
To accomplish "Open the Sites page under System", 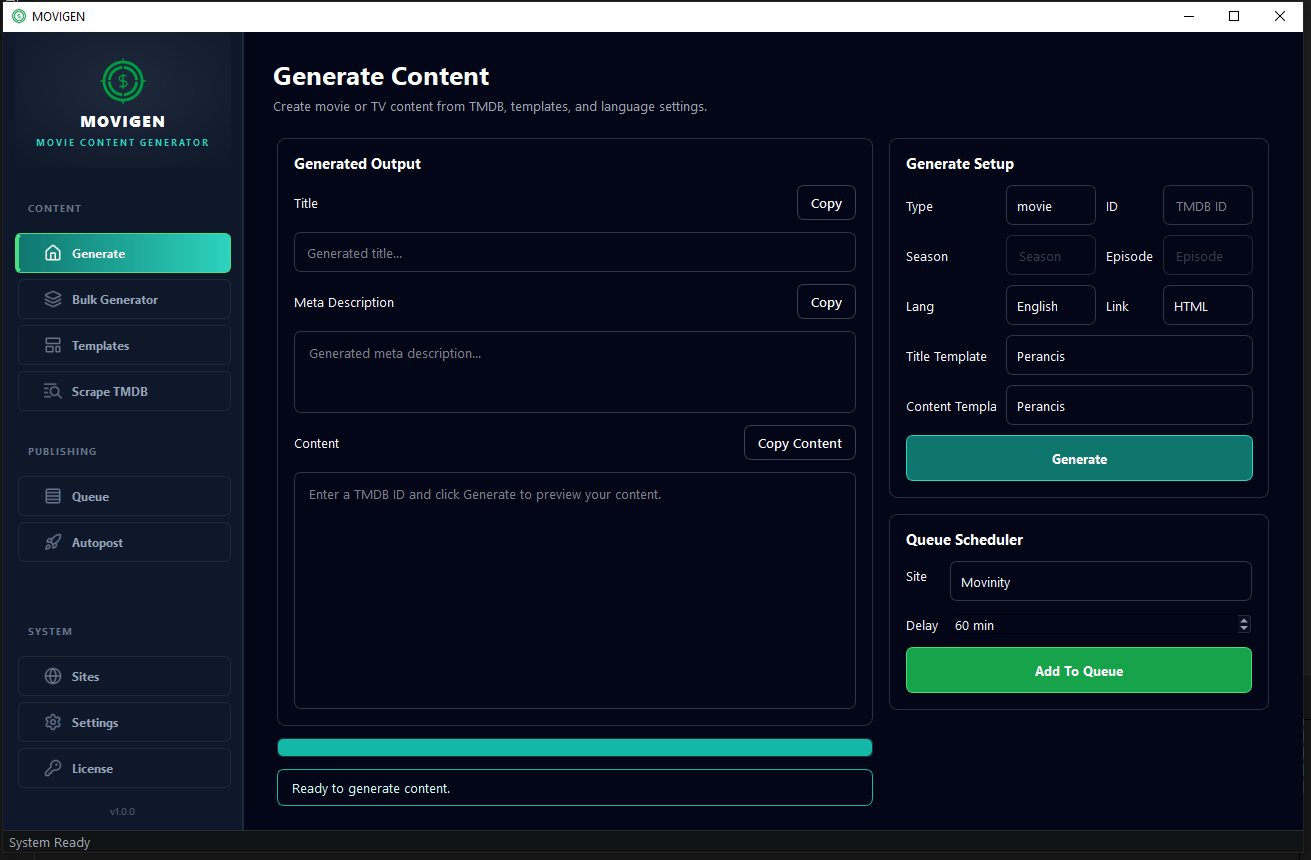I will pyautogui.click(x=124, y=677).
